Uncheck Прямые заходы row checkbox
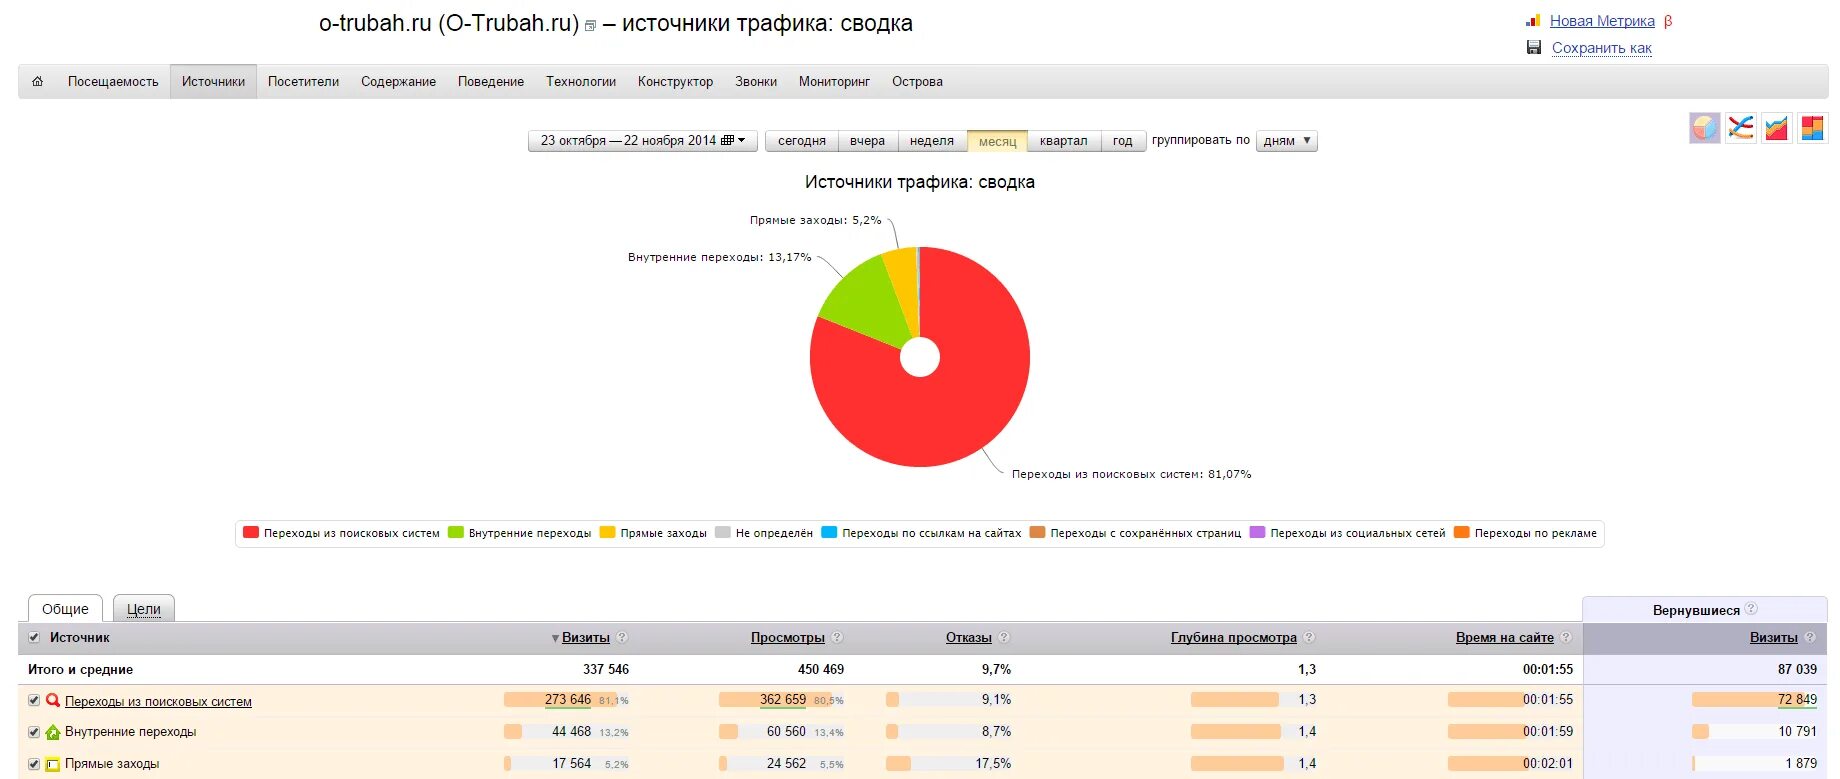The height and width of the screenshot is (779, 1840). point(34,764)
